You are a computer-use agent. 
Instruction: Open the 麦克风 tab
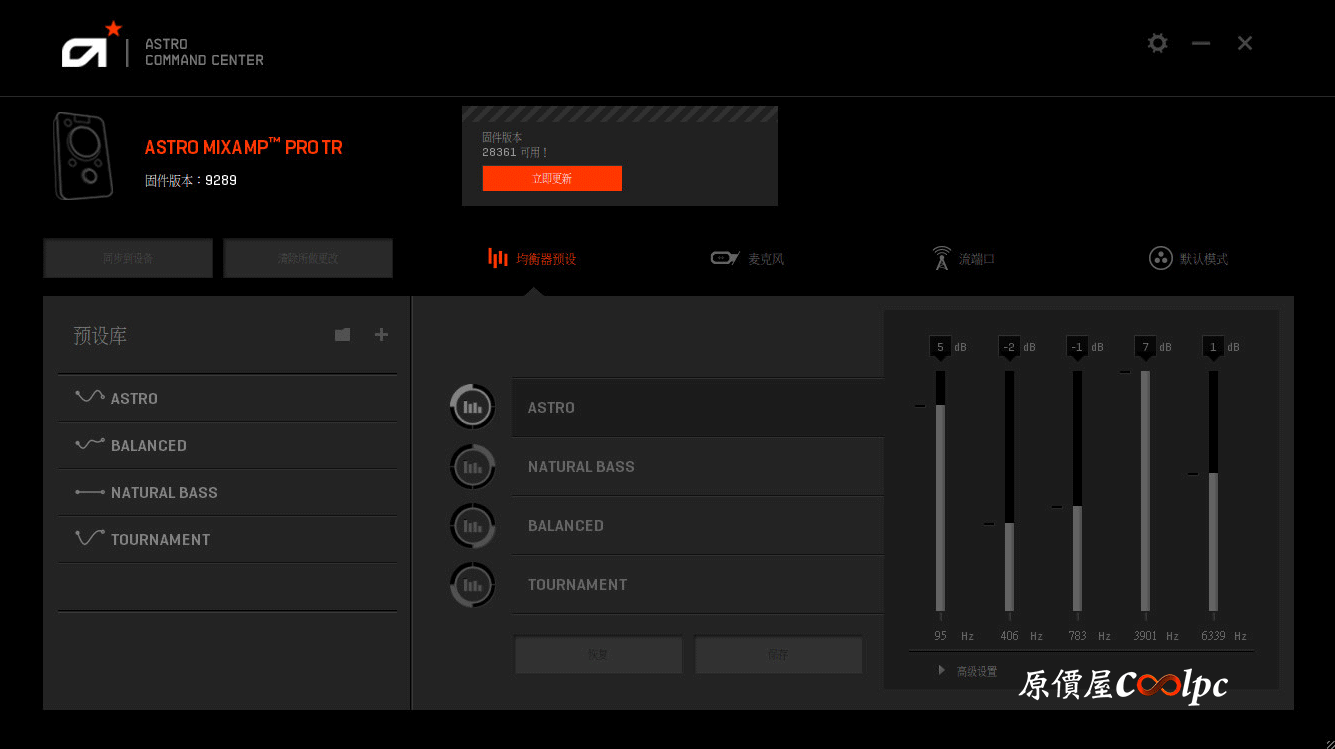pyautogui.click(x=747, y=259)
